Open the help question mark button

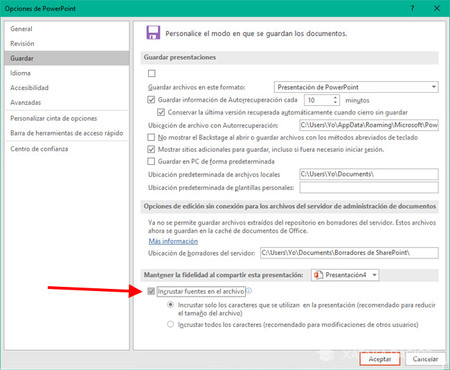coord(412,8)
